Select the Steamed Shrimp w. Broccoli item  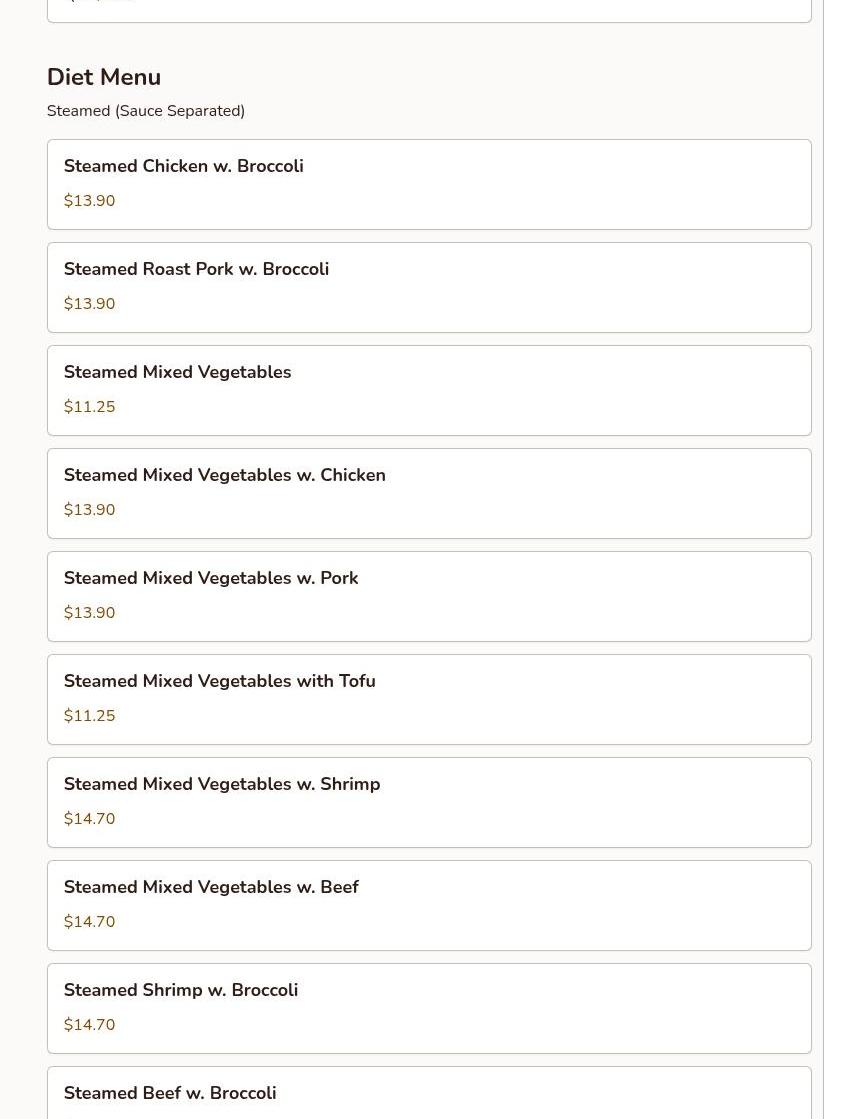pos(180,990)
